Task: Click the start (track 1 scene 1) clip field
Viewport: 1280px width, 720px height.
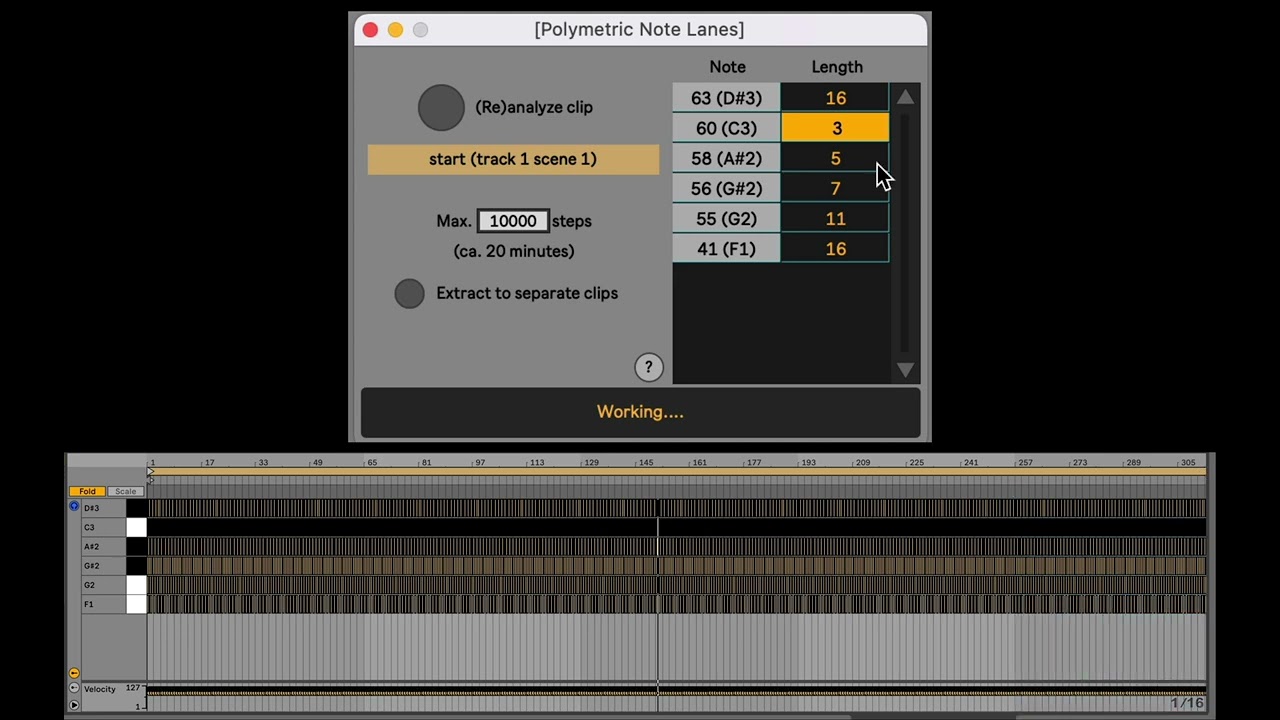Action: click(513, 159)
